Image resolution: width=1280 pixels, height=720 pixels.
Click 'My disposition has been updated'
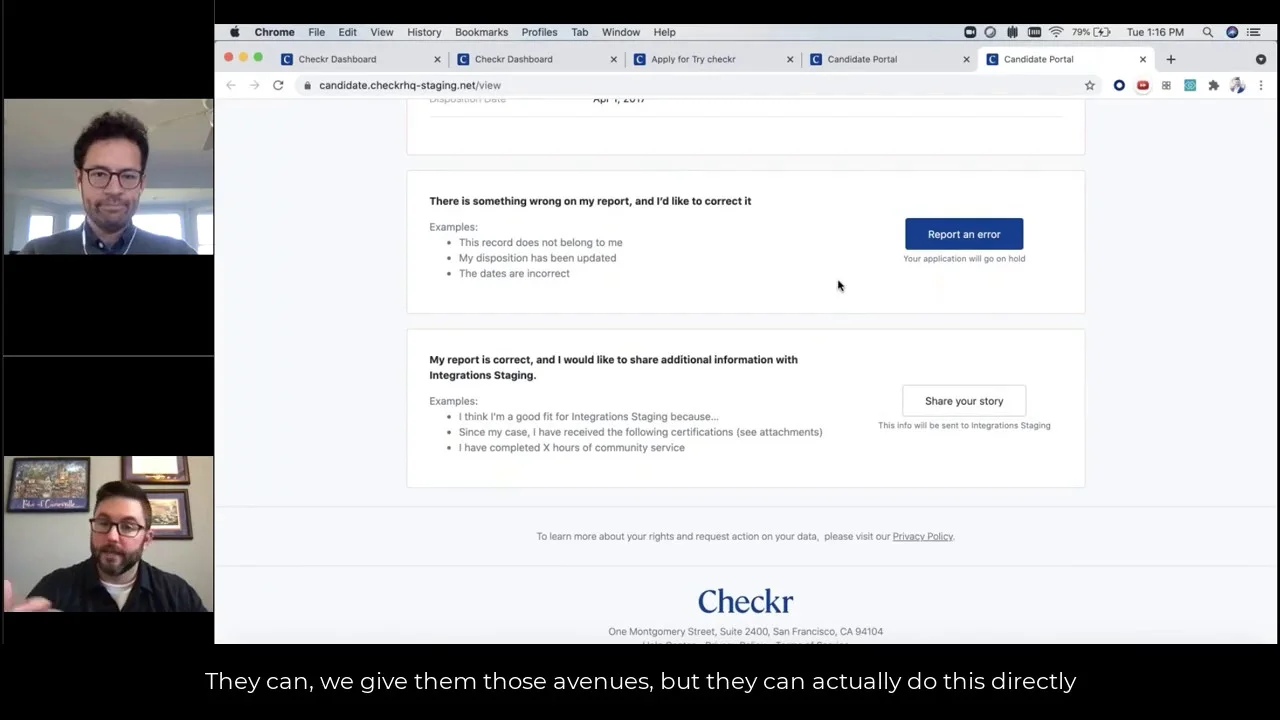537,258
